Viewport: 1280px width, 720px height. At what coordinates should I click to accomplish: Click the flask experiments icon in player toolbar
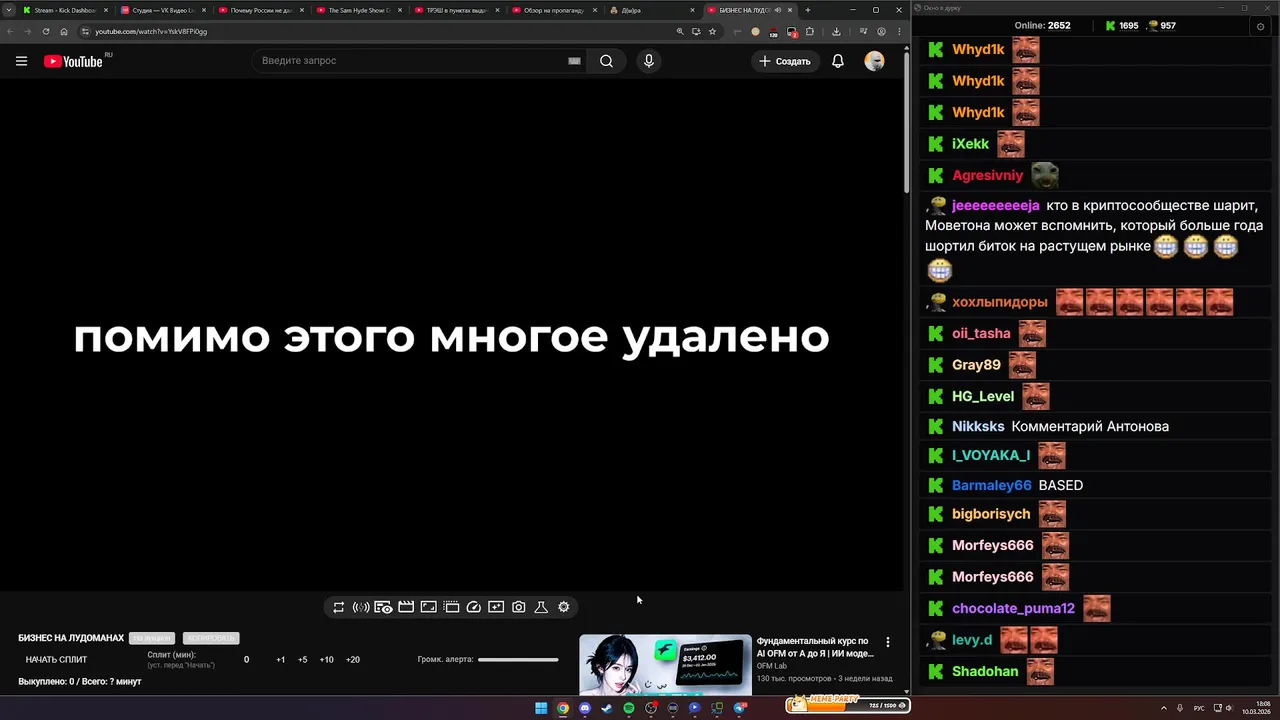(x=541, y=607)
